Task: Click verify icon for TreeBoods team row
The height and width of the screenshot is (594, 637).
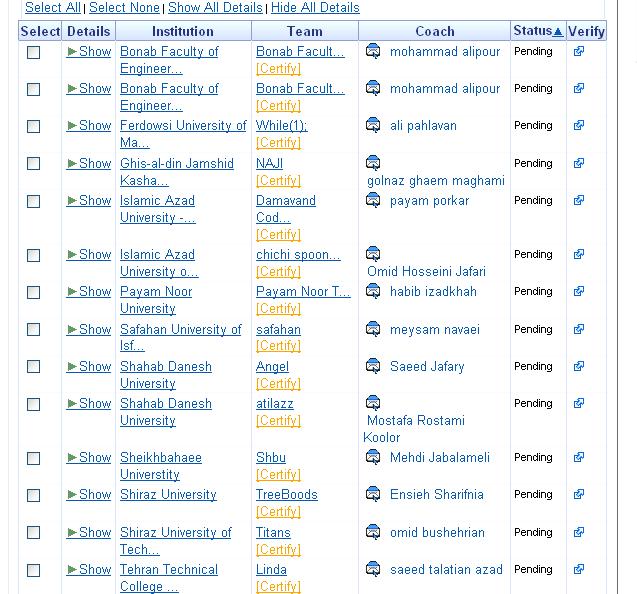Action: point(578,495)
